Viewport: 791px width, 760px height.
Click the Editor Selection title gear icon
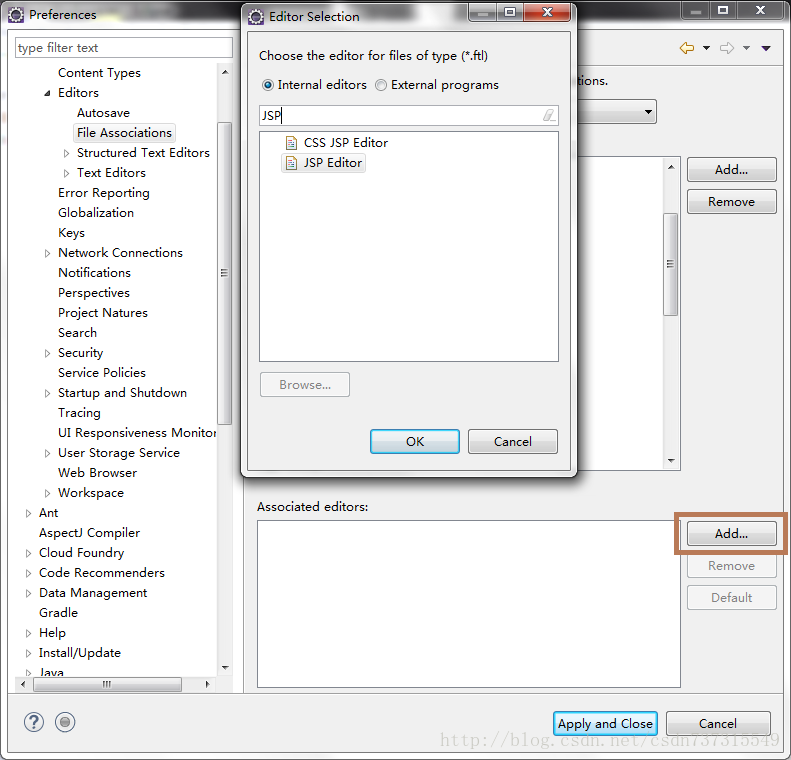(x=256, y=17)
